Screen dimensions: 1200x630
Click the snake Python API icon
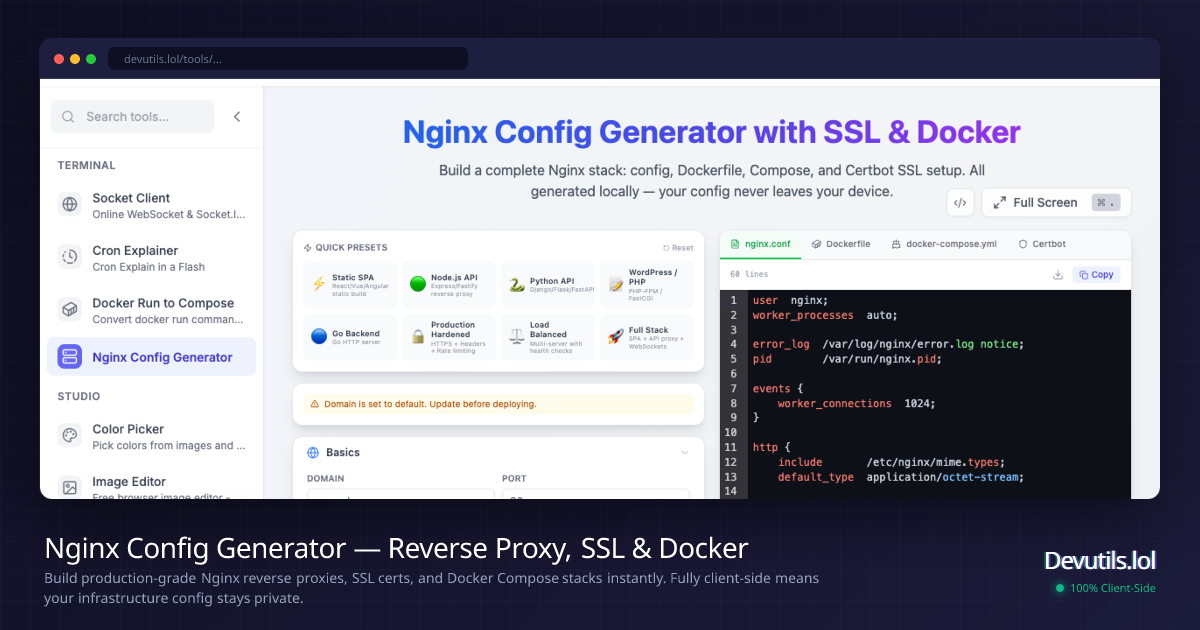coord(517,284)
